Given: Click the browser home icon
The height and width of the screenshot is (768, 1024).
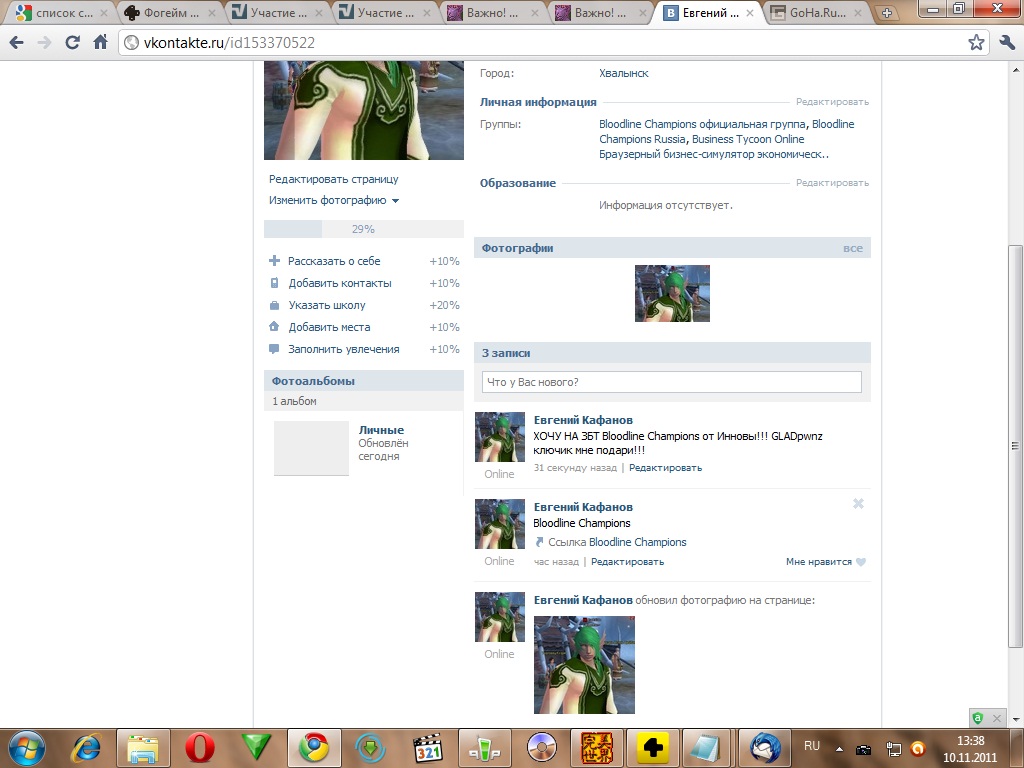Looking at the screenshot, I should [100, 43].
